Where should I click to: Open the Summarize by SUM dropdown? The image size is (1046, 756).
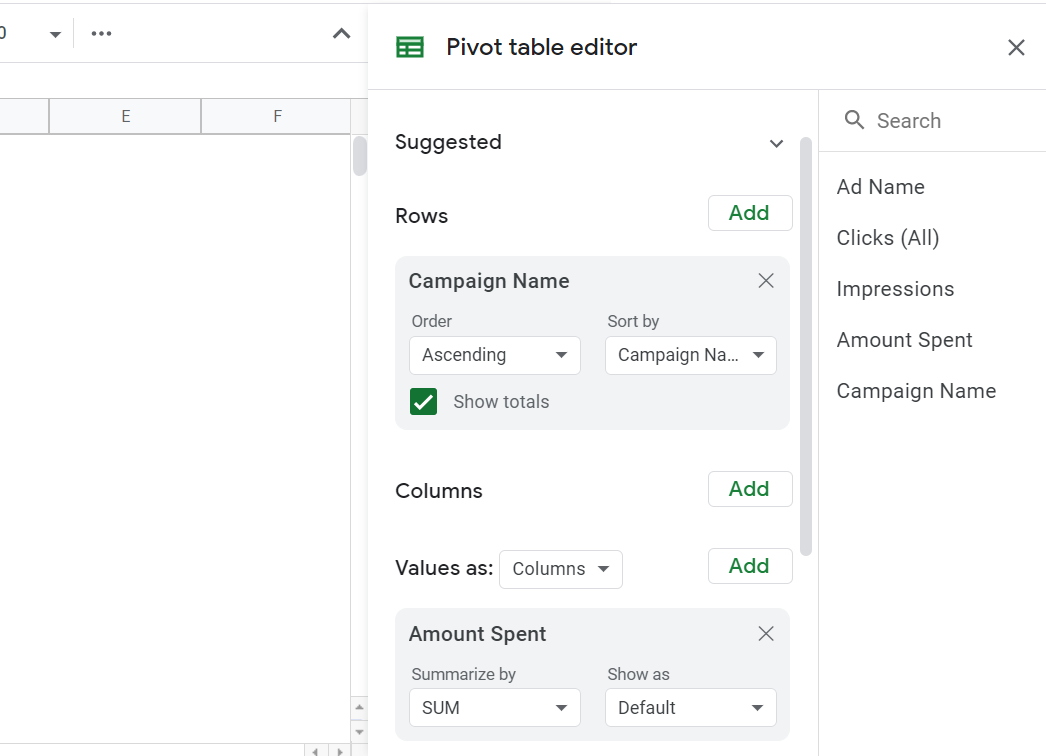pos(494,708)
